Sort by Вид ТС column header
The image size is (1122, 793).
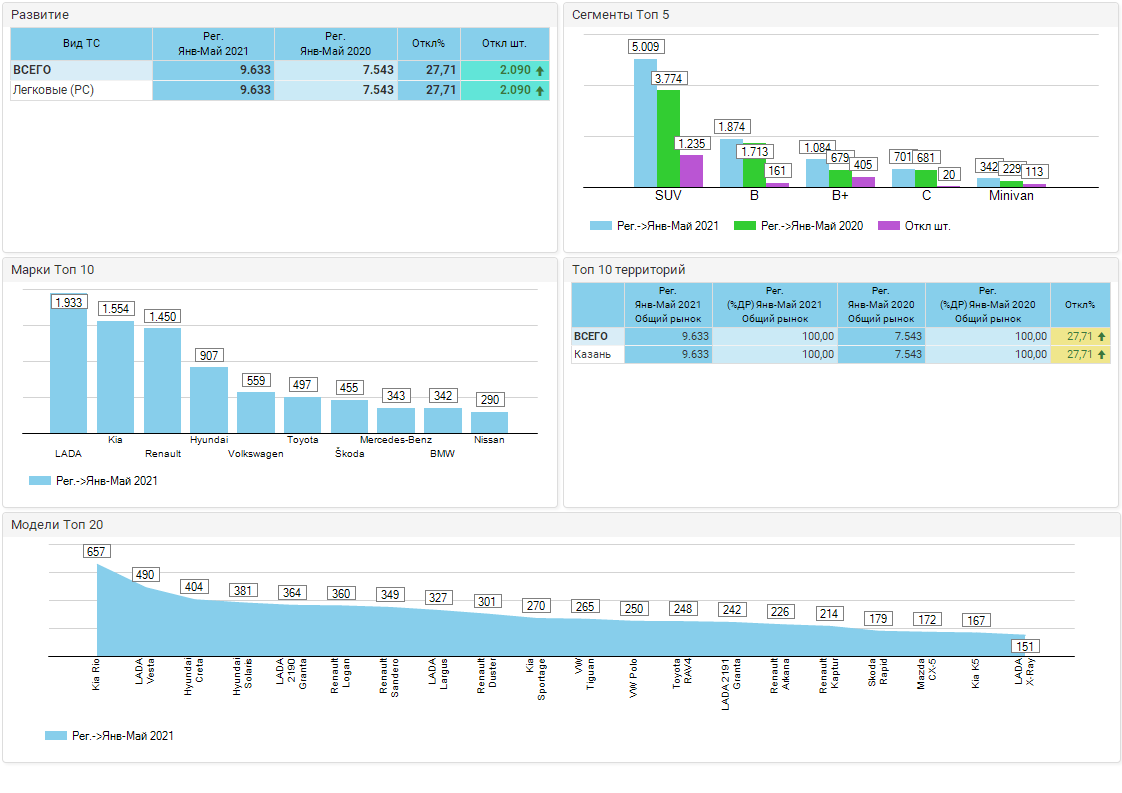coord(81,43)
